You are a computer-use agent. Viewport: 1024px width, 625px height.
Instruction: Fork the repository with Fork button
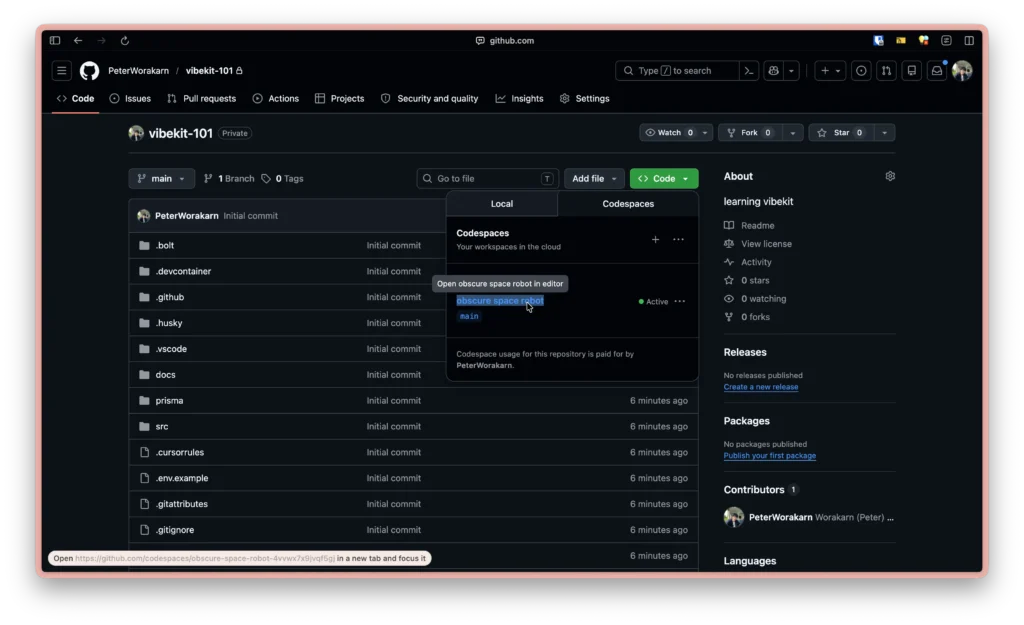coord(750,133)
